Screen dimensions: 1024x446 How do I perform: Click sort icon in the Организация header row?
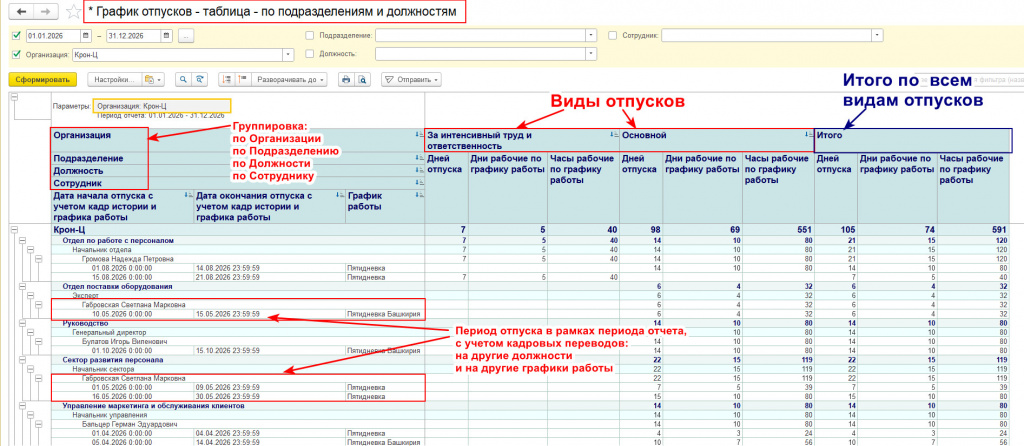coord(419,135)
